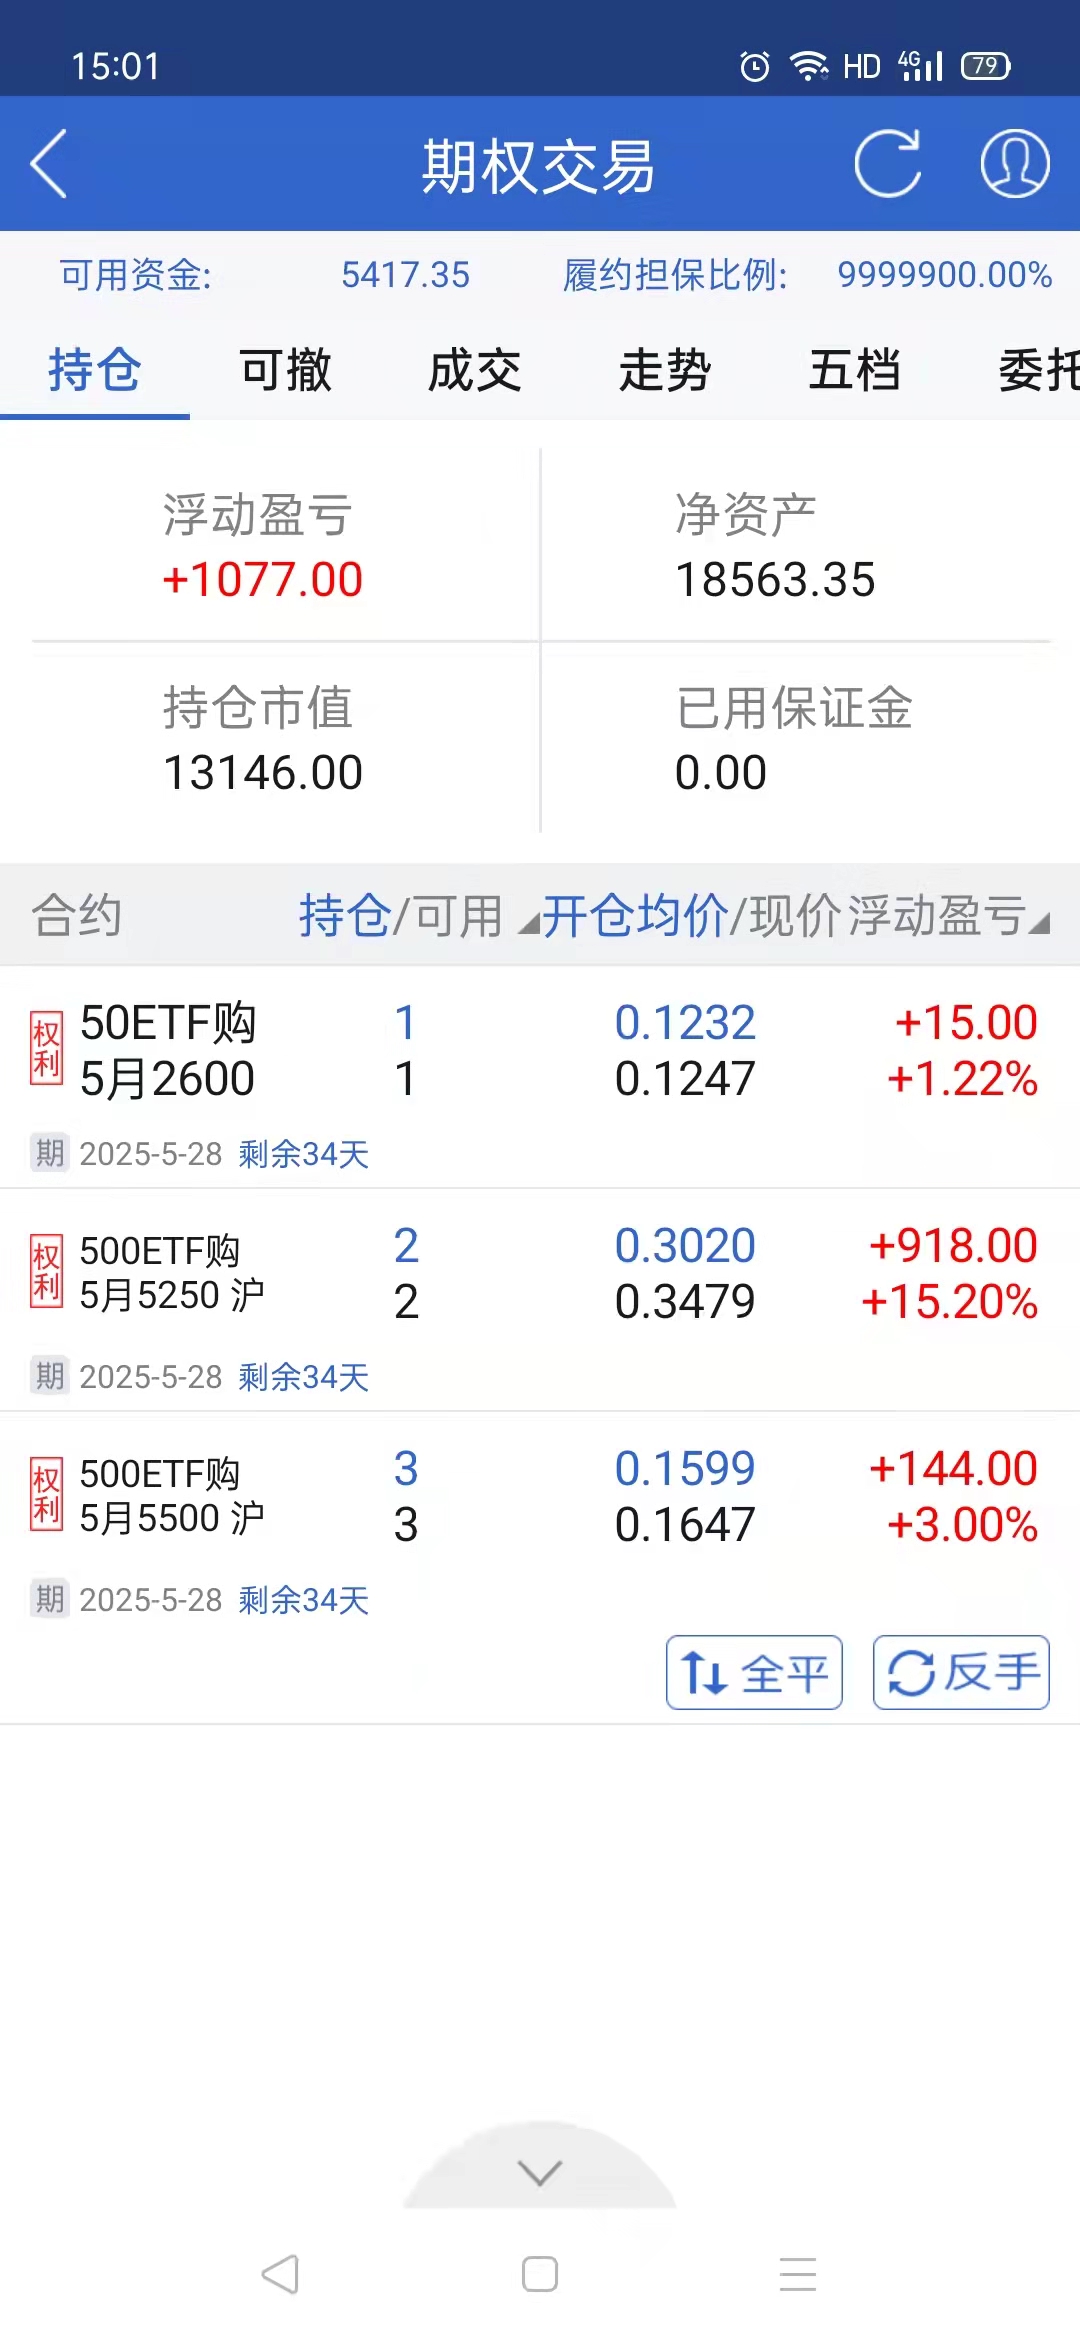
Task: Tap the 期 expiry badge for 500ETF购 5月5500
Action: [49, 1599]
